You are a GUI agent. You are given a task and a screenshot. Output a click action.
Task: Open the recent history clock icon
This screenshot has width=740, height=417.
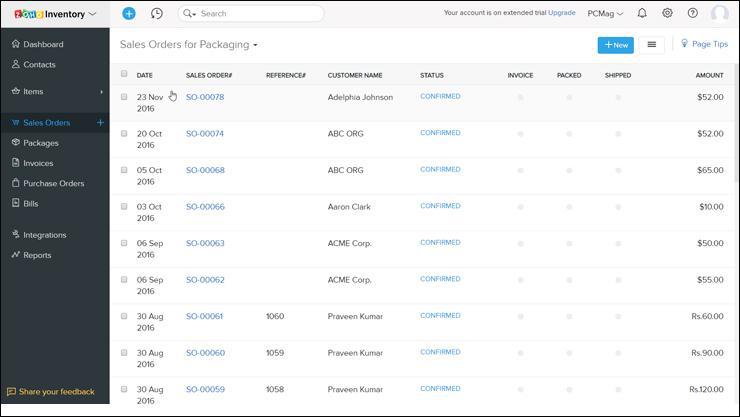point(157,14)
